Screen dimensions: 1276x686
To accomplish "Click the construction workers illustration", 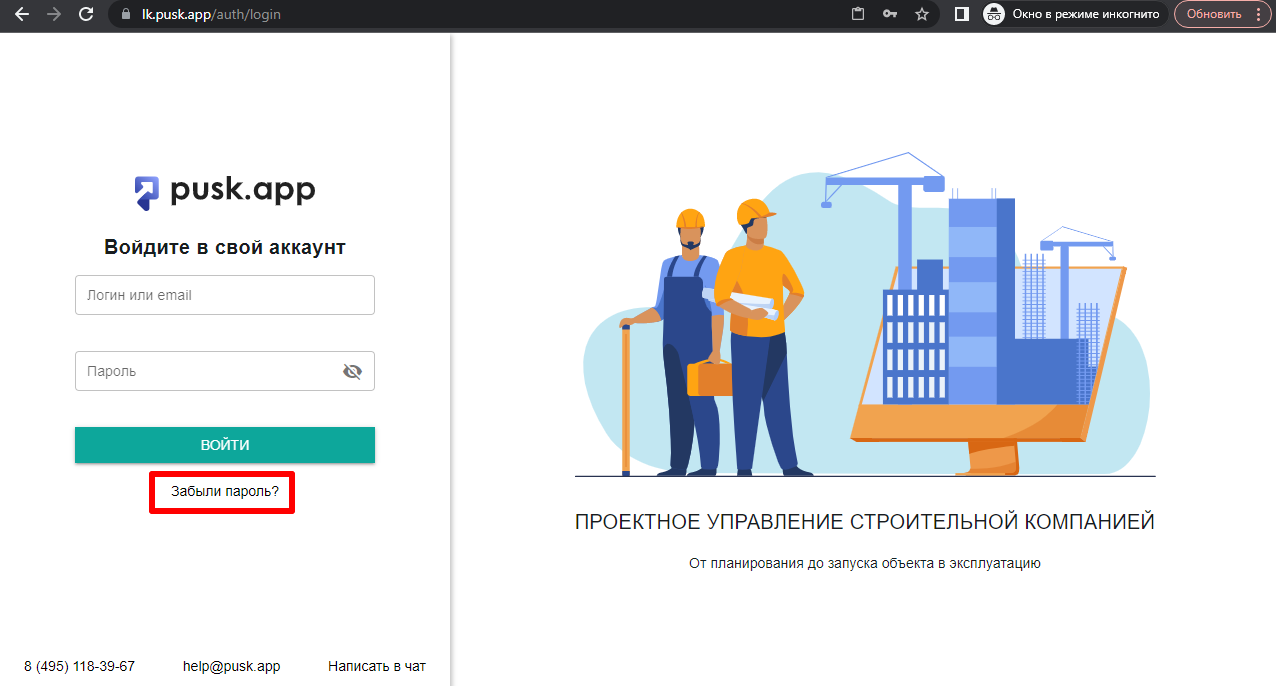I will coord(865,315).
